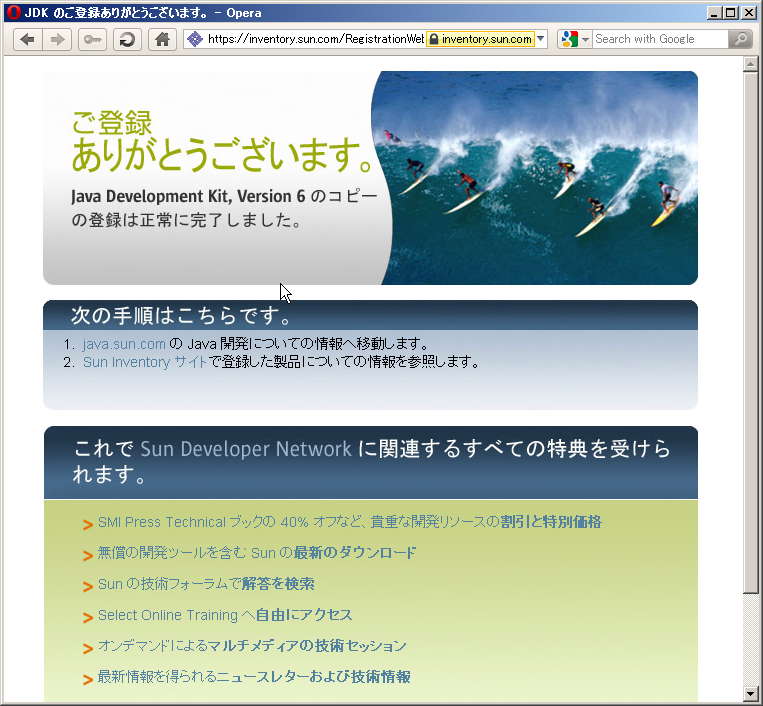Minimize the Opera window

click(x=714, y=13)
